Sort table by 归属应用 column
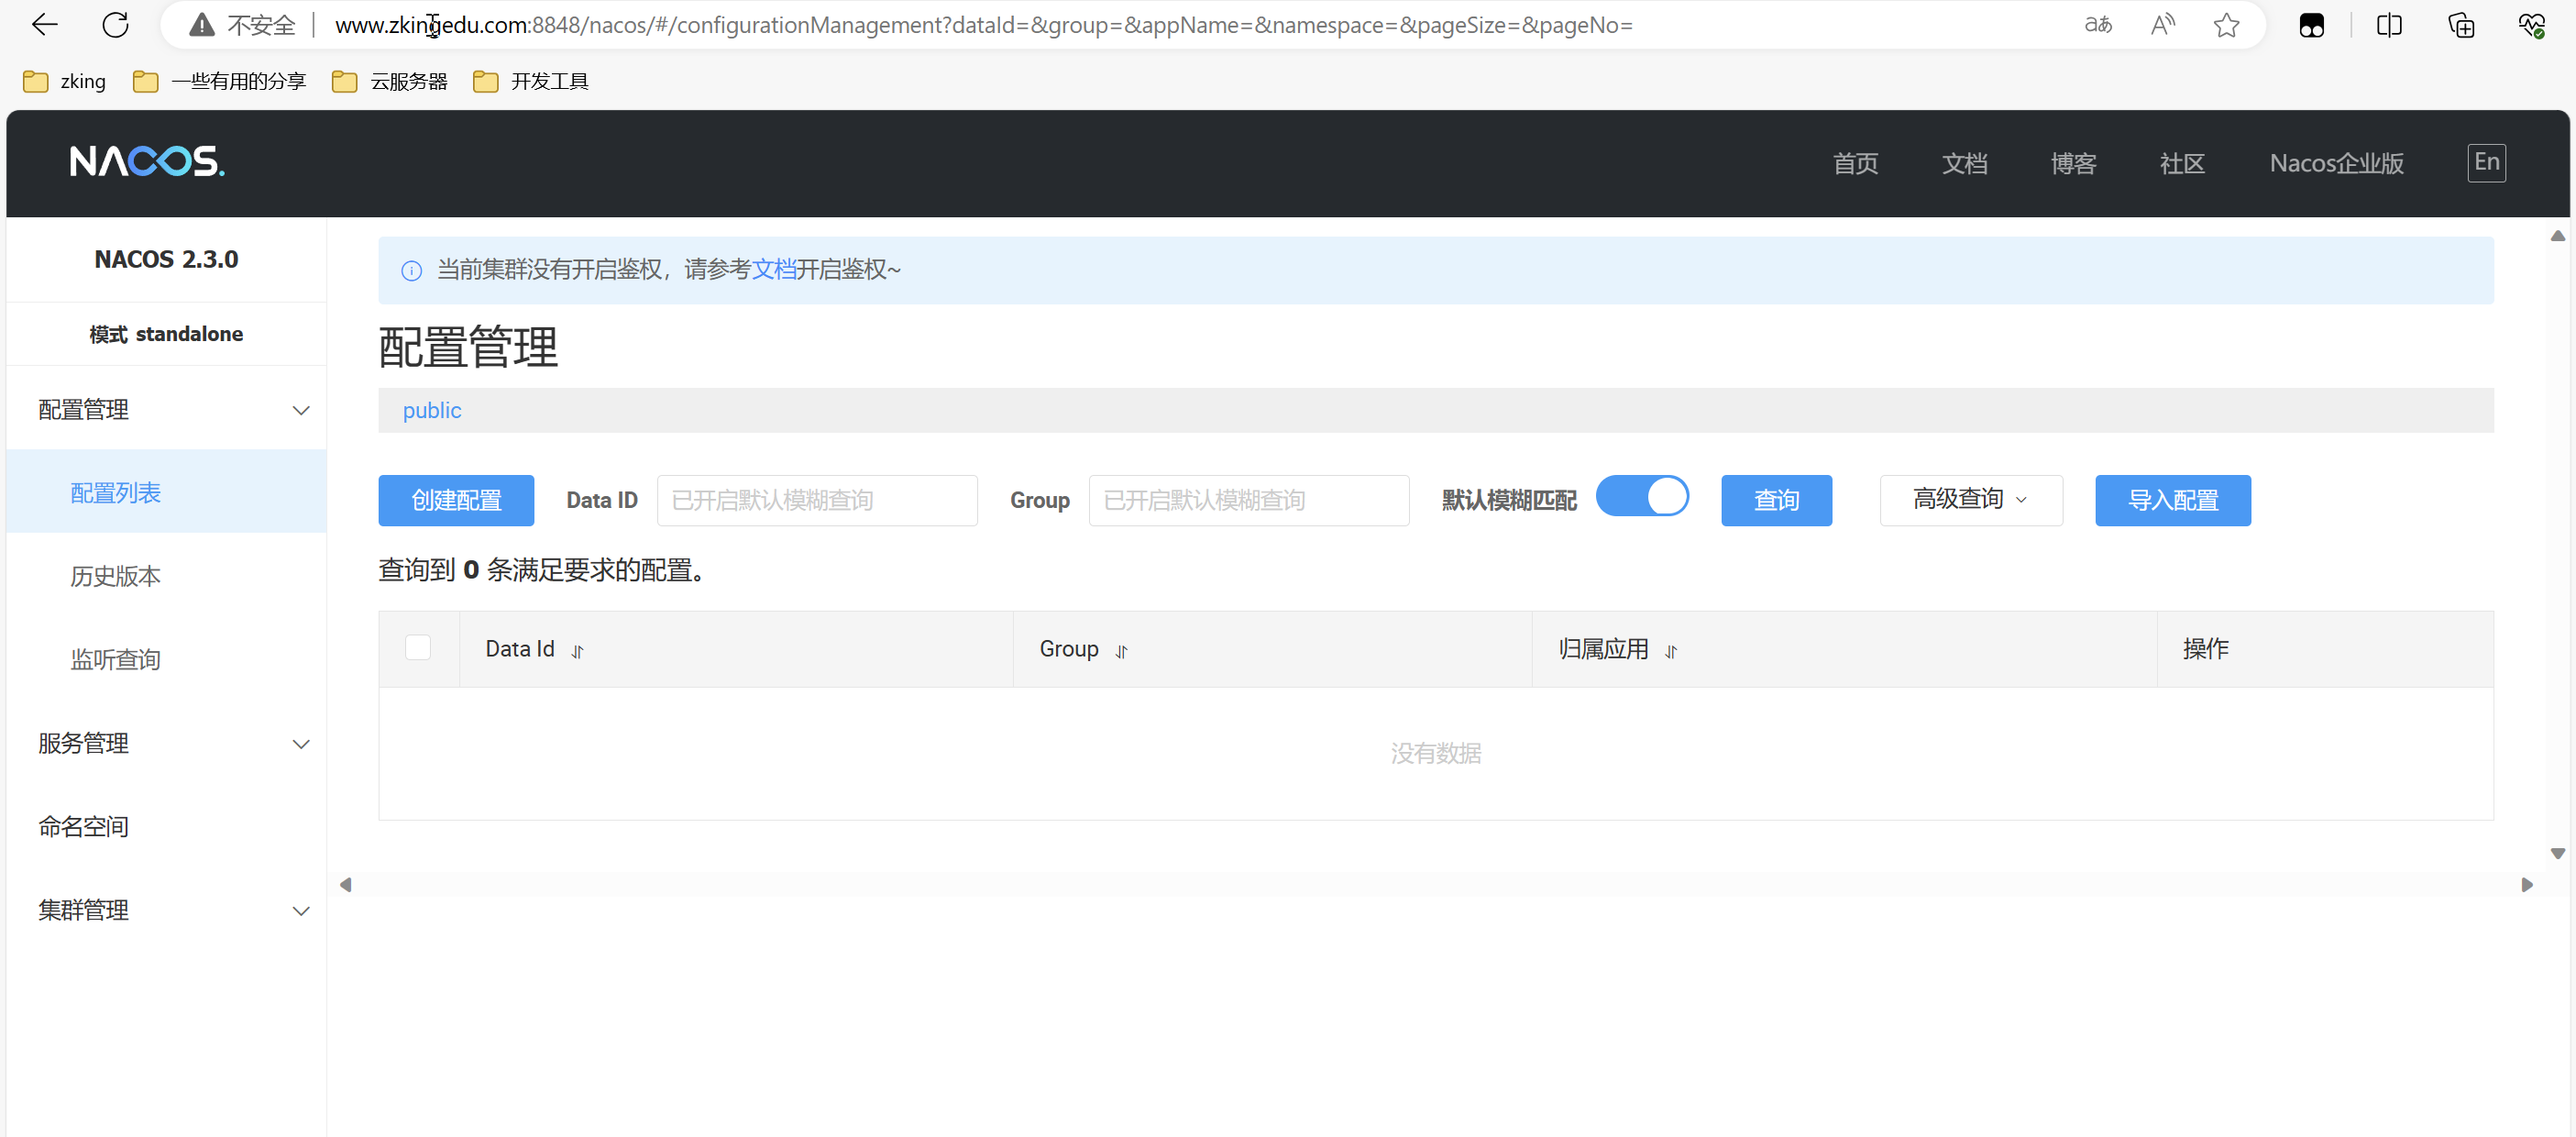Viewport: 2576px width, 1137px height. (x=1670, y=651)
